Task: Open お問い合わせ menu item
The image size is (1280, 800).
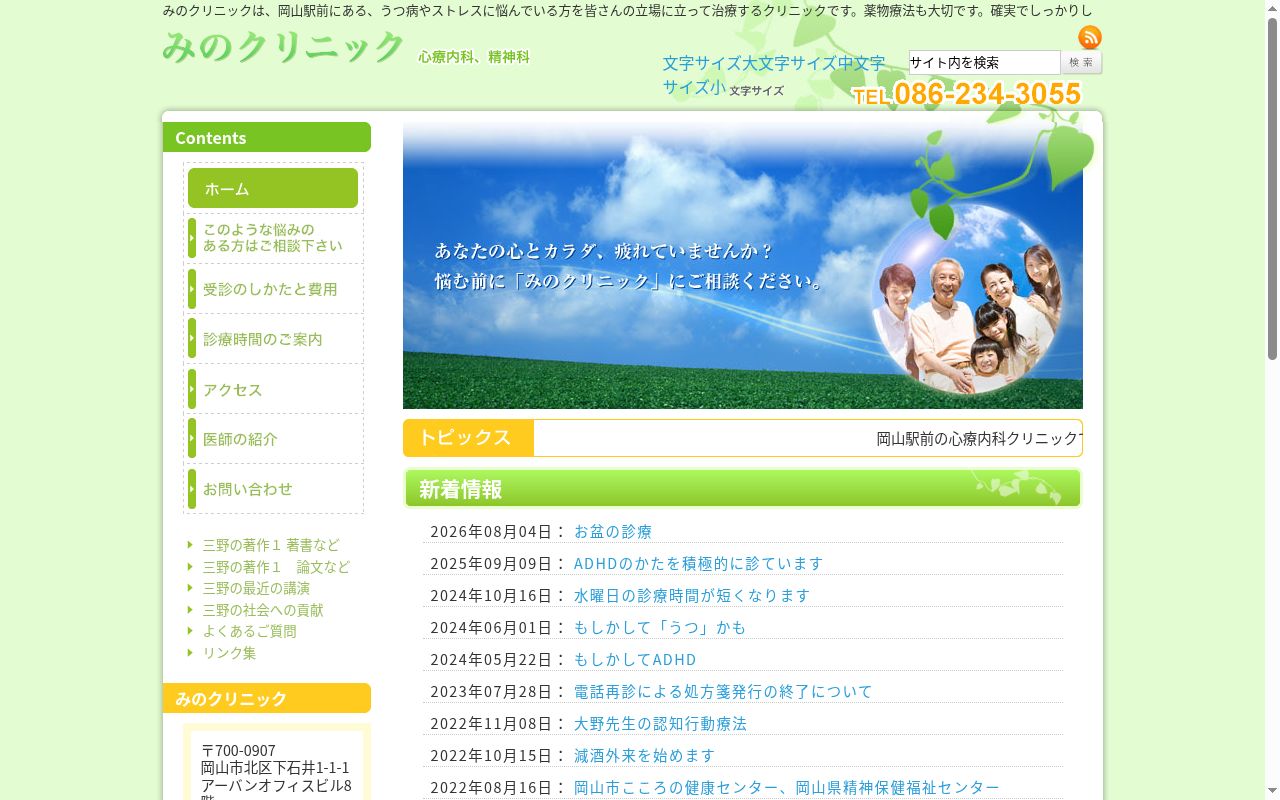Action: click(273, 489)
